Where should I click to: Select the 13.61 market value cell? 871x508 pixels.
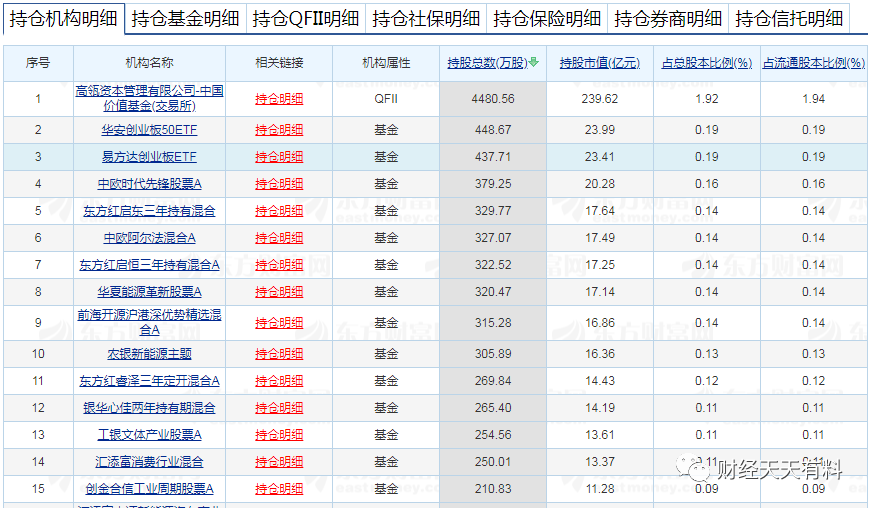599,435
